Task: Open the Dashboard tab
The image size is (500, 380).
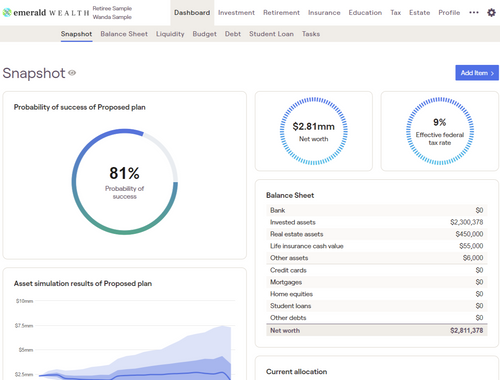Action: coord(192,13)
